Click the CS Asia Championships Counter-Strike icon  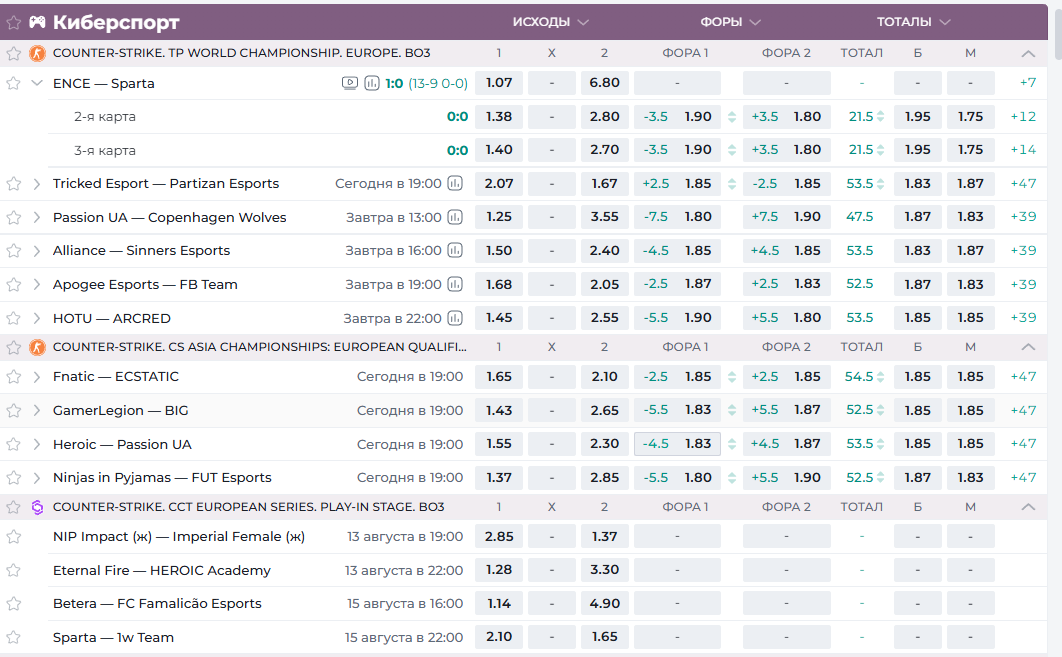(37, 347)
